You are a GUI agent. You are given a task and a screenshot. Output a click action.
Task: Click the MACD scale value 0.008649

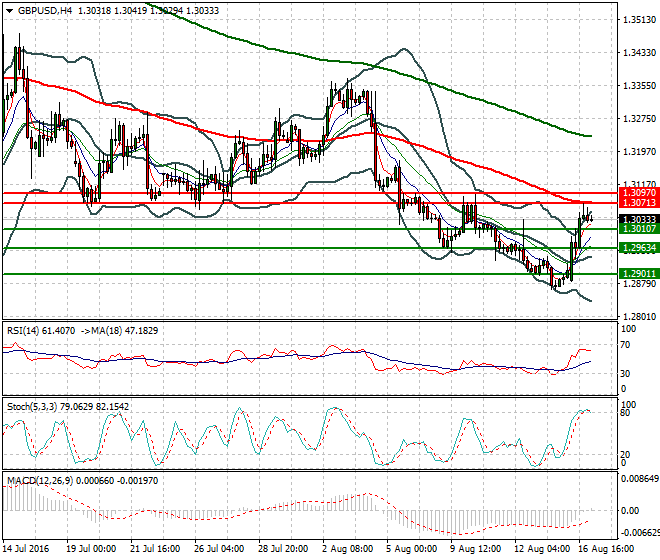(640, 479)
